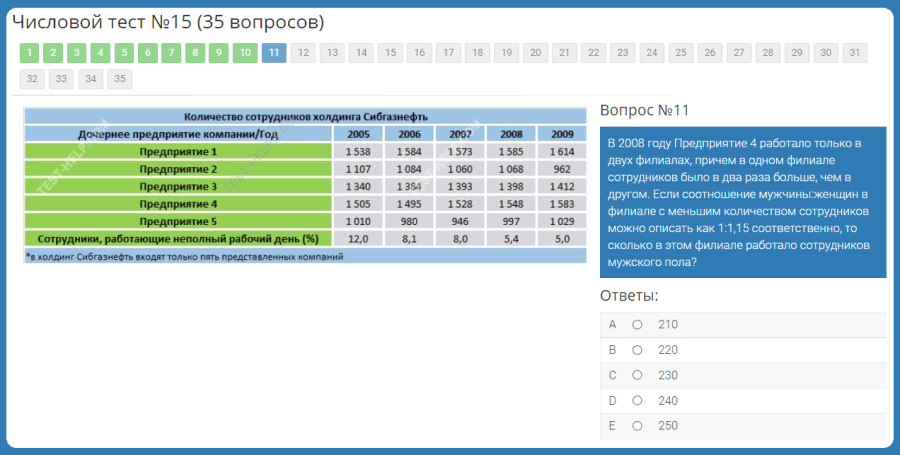The image size is (900, 455).
Task: Jump to question 23
Action: [x=623, y=53]
